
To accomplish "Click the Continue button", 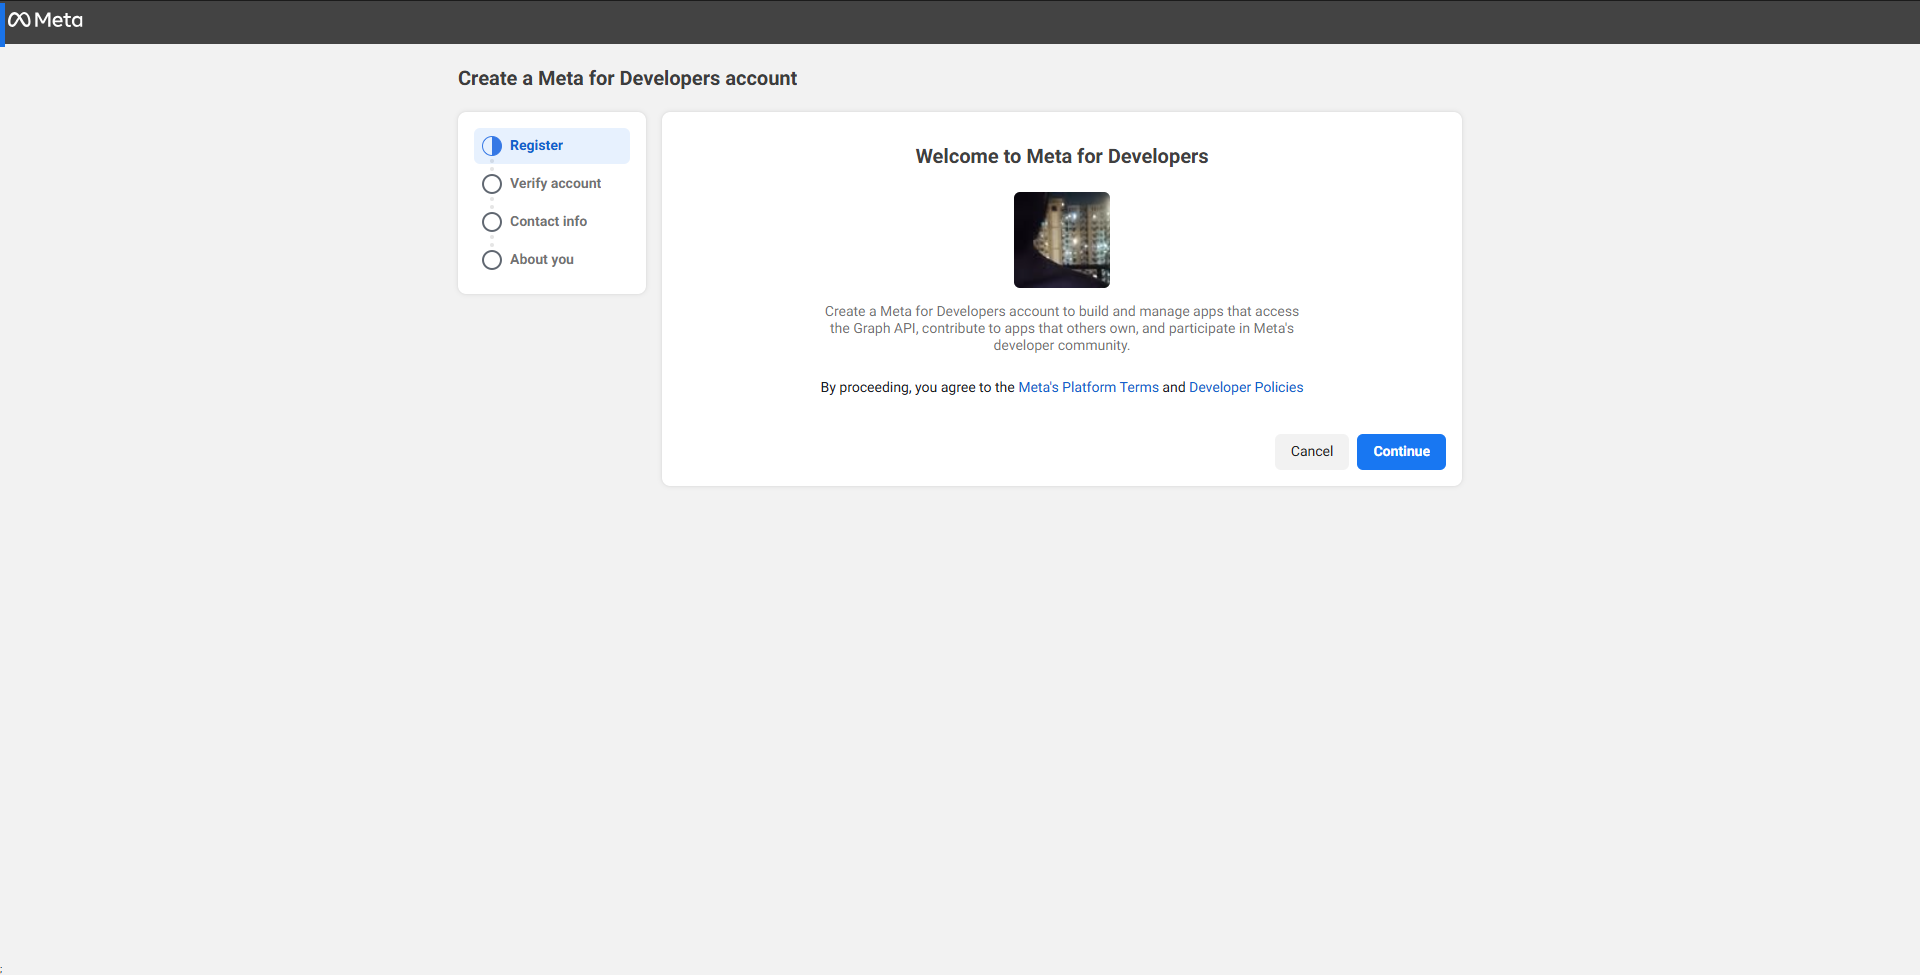I will pyautogui.click(x=1400, y=451).
